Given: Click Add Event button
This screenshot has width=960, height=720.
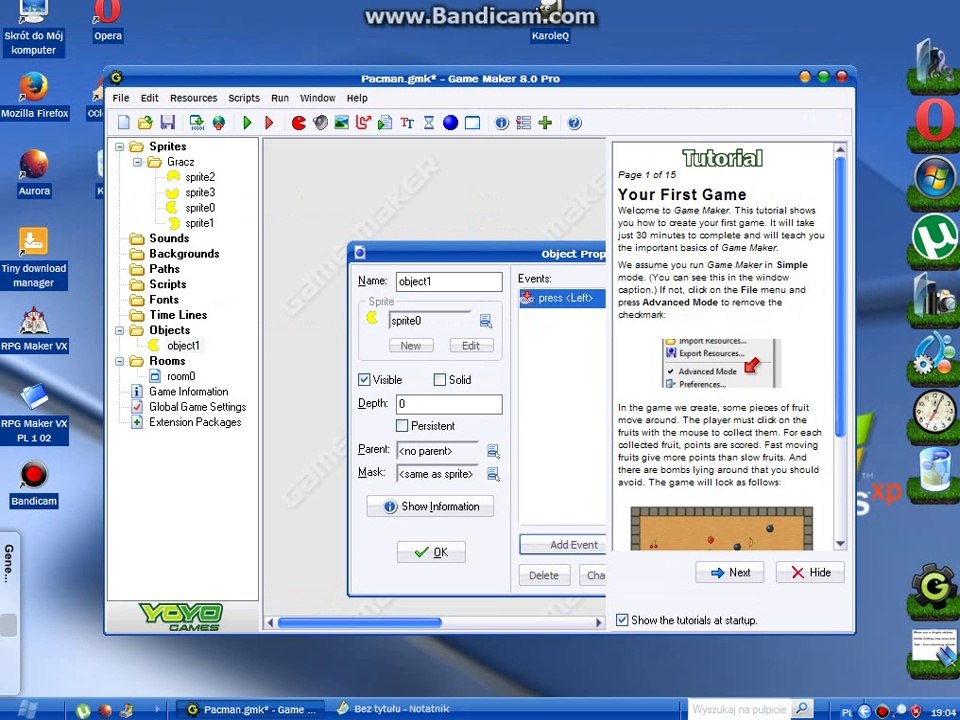Looking at the screenshot, I should click(563, 544).
